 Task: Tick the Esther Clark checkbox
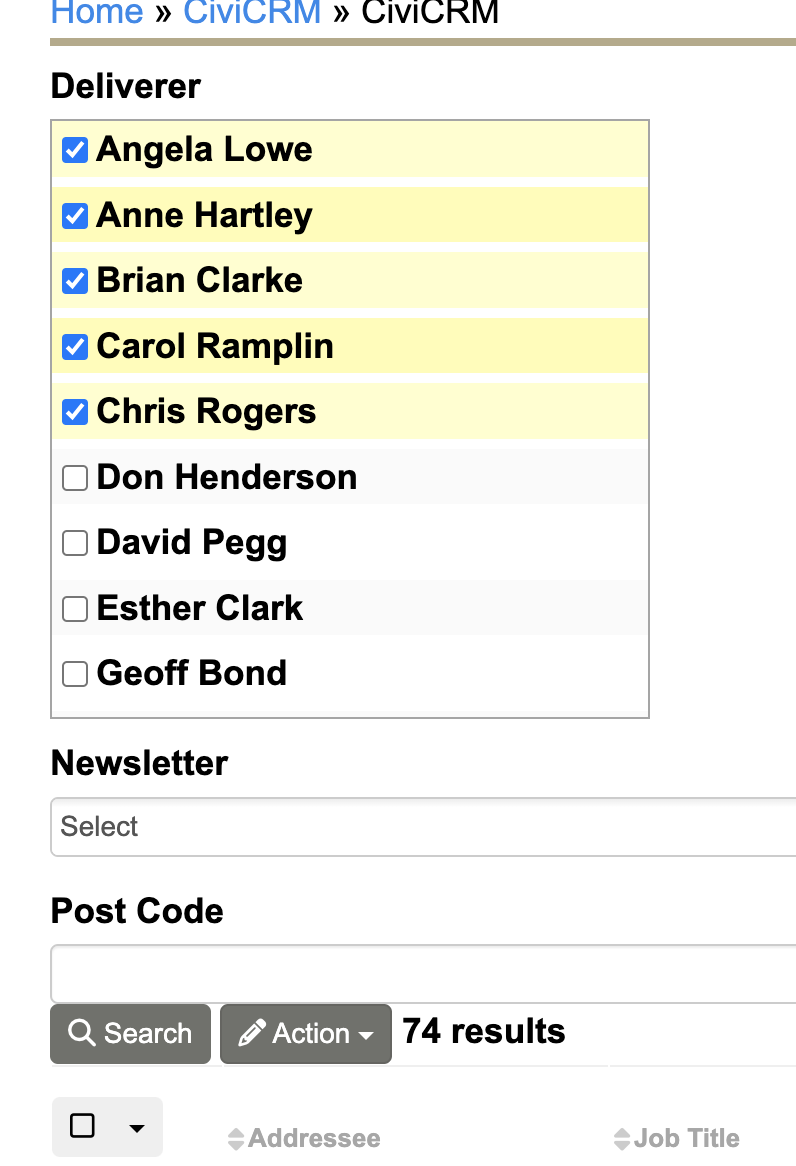[x=75, y=608]
